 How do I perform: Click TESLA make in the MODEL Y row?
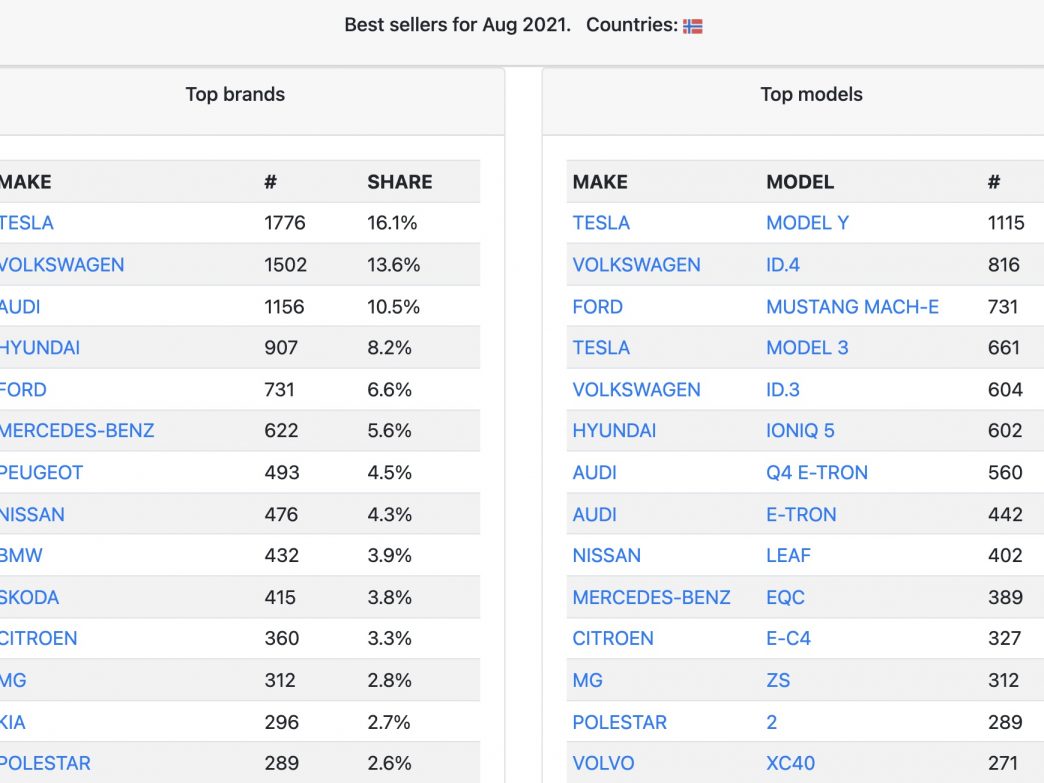tap(601, 223)
